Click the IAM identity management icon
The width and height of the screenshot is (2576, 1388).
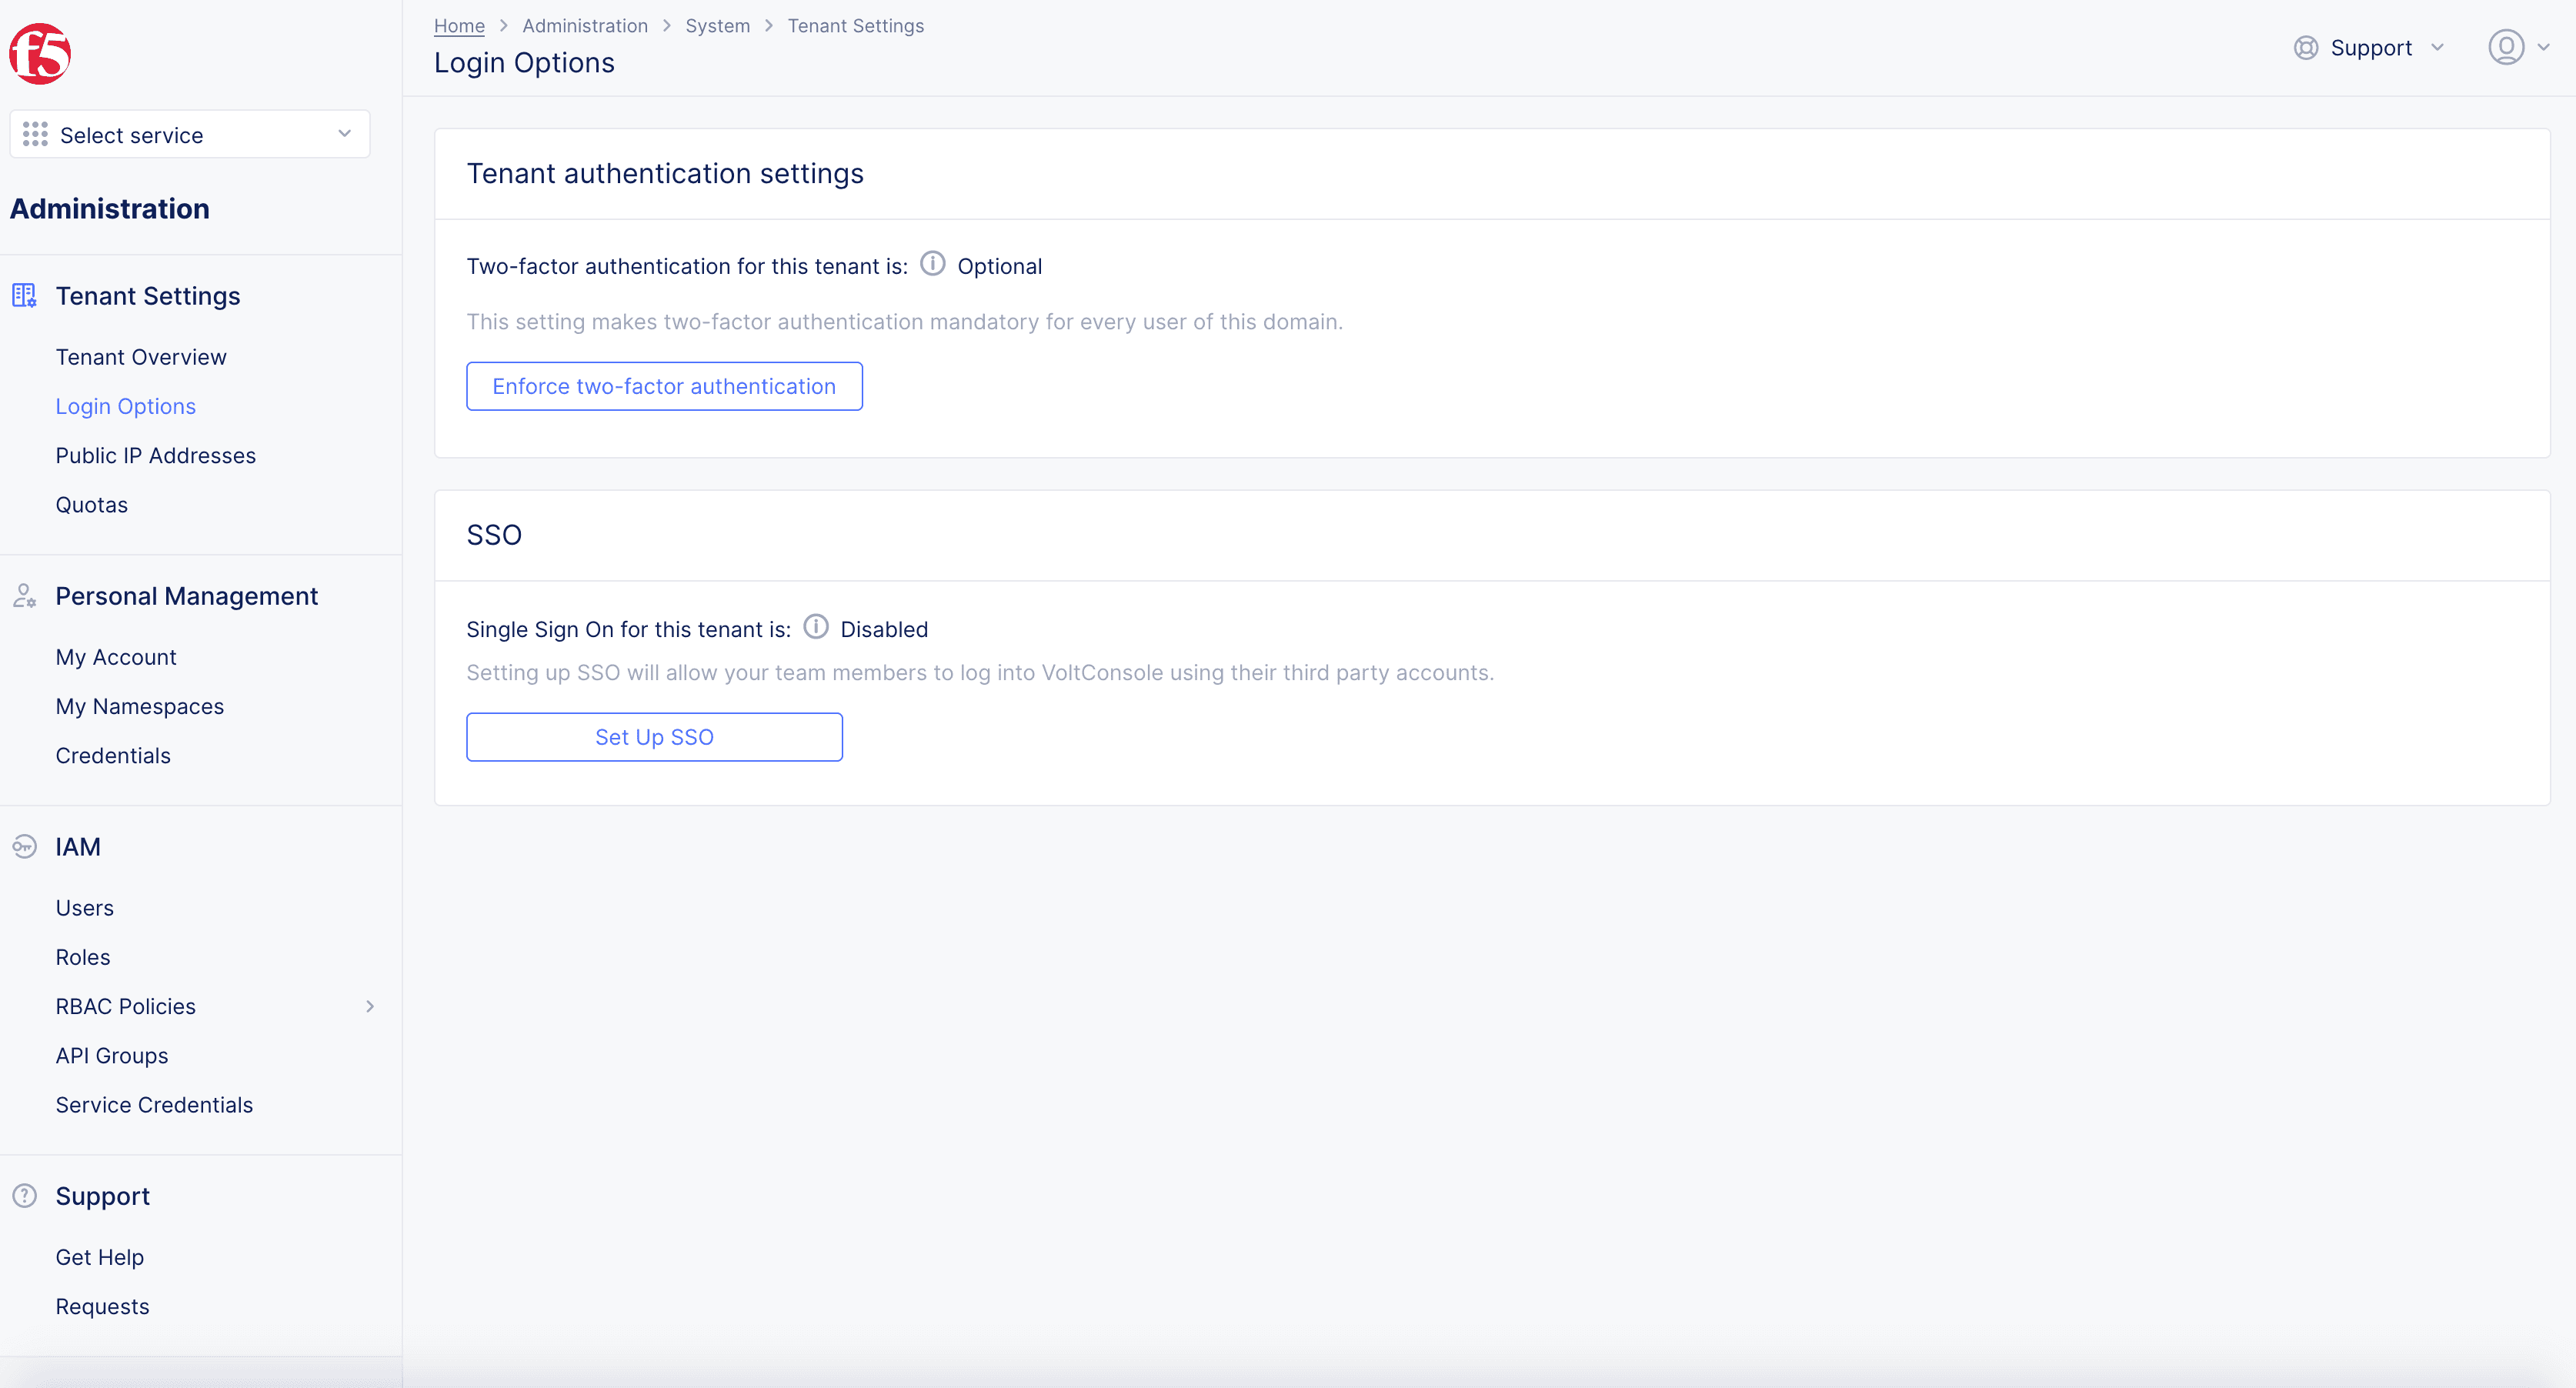pyautogui.click(x=24, y=846)
